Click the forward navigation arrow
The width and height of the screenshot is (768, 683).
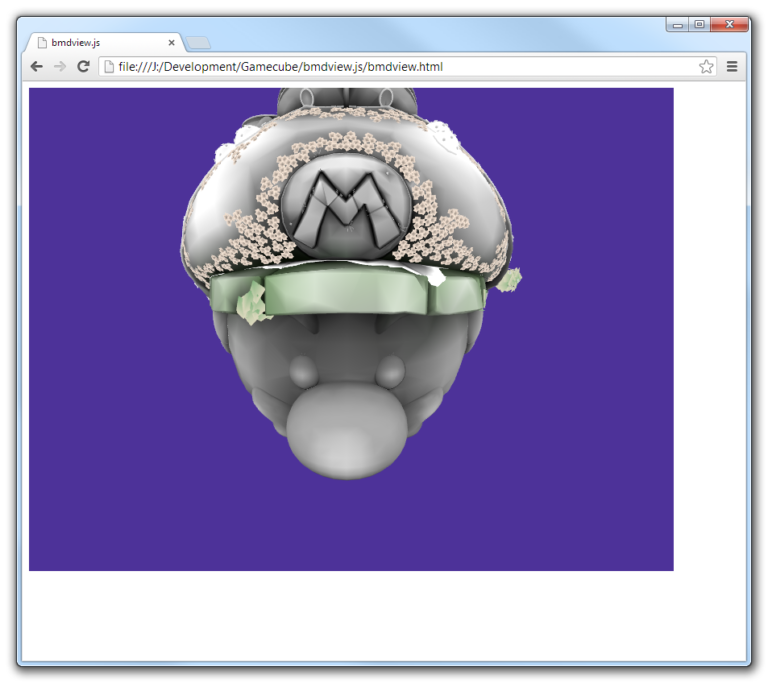tap(60, 67)
